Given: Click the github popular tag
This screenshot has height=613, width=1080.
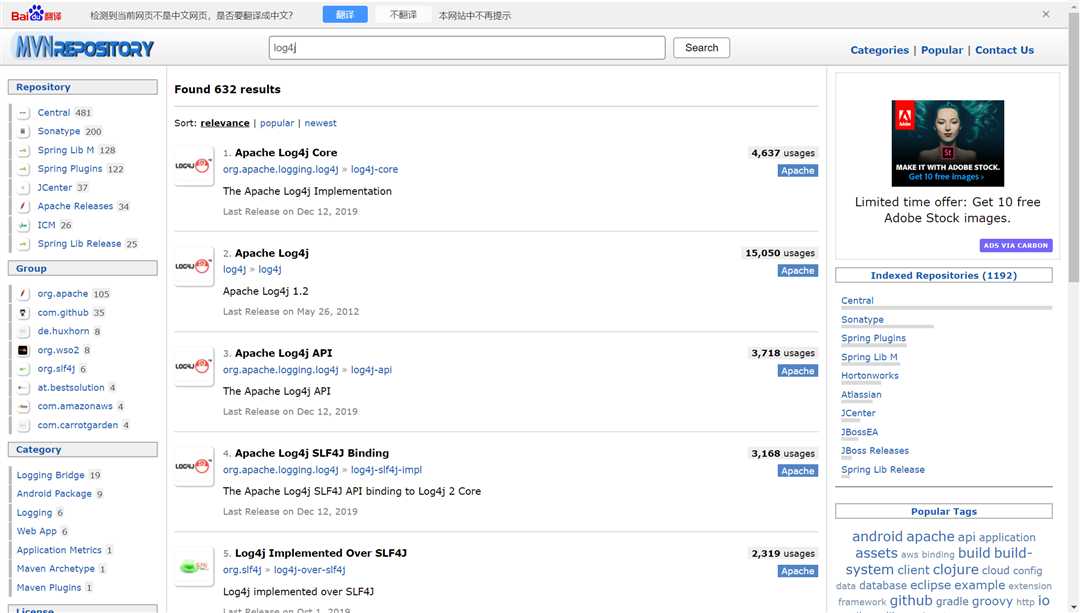Looking at the screenshot, I should [911, 601].
